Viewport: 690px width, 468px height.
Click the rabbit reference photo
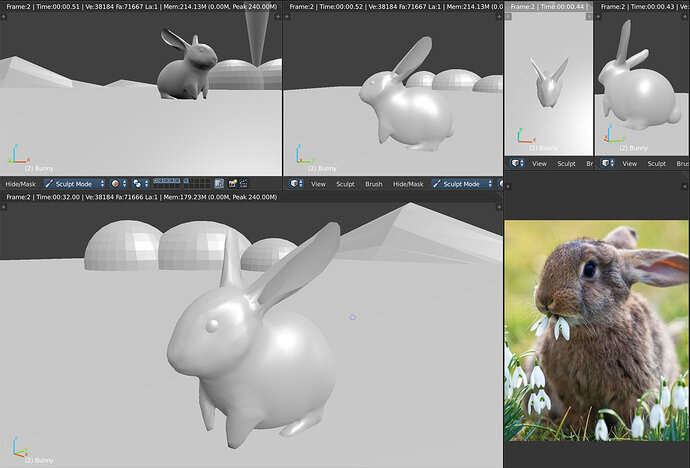pyautogui.click(x=596, y=330)
